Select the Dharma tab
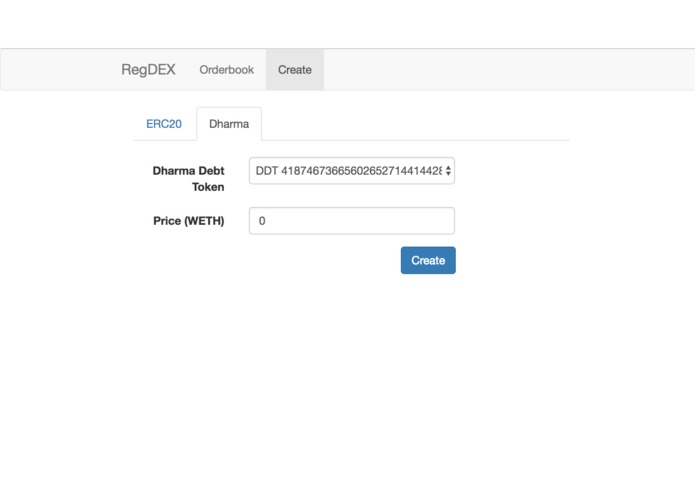This screenshot has height=494, width=695. click(x=229, y=124)
